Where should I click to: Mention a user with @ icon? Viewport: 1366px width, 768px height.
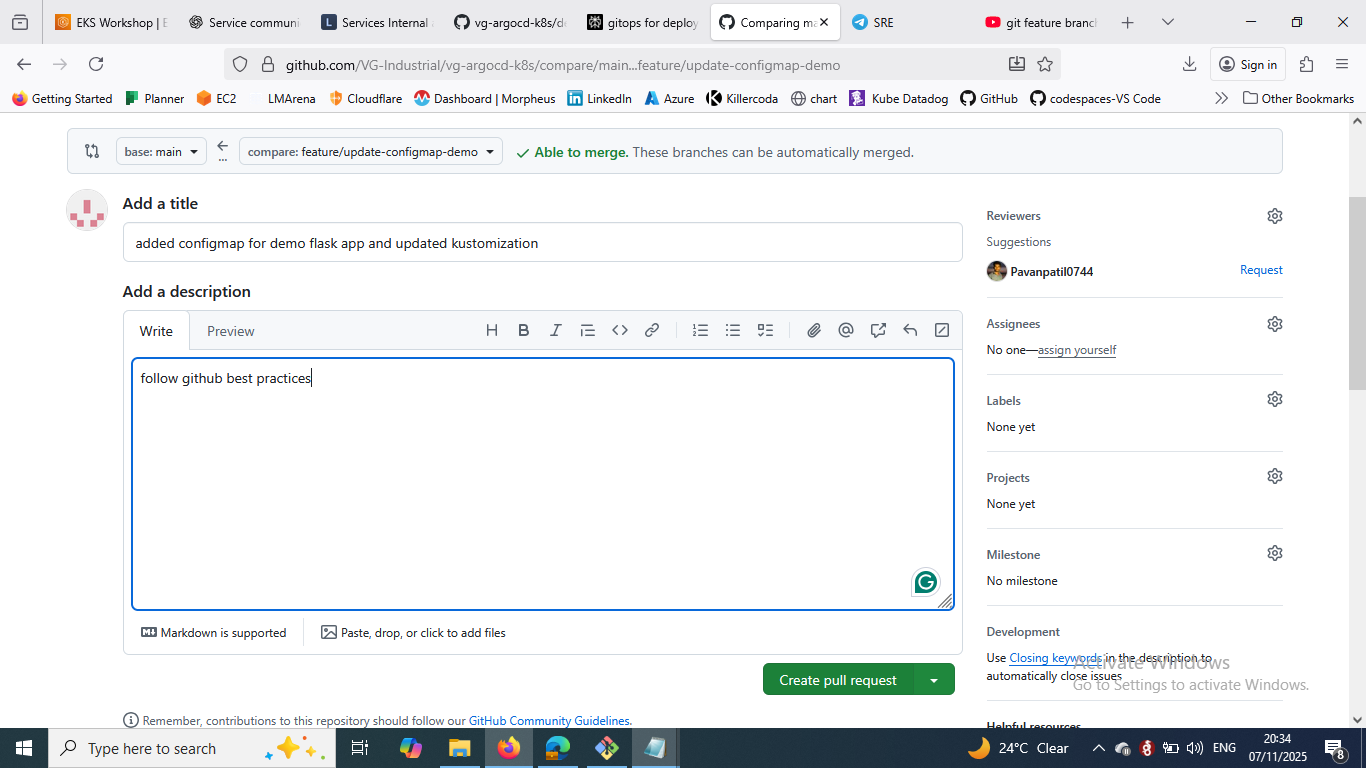click(x=846, y=330)
